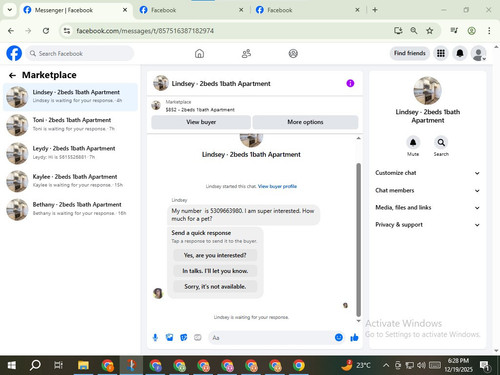The width and height of the screenshot is (500, 375).
Task: Open Task View on the taskbar
Action: (x=59, y=366)
